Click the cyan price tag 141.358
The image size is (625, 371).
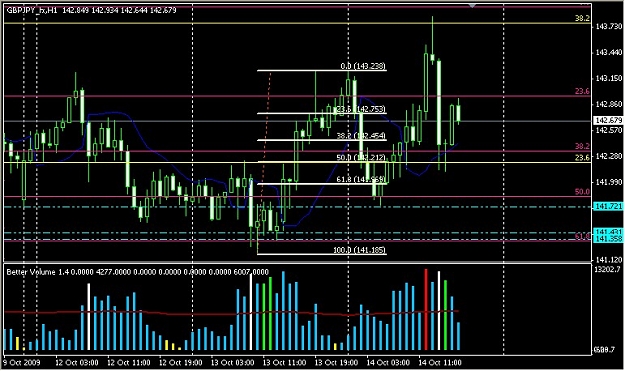pyautogui.click(x=608, y=239)
